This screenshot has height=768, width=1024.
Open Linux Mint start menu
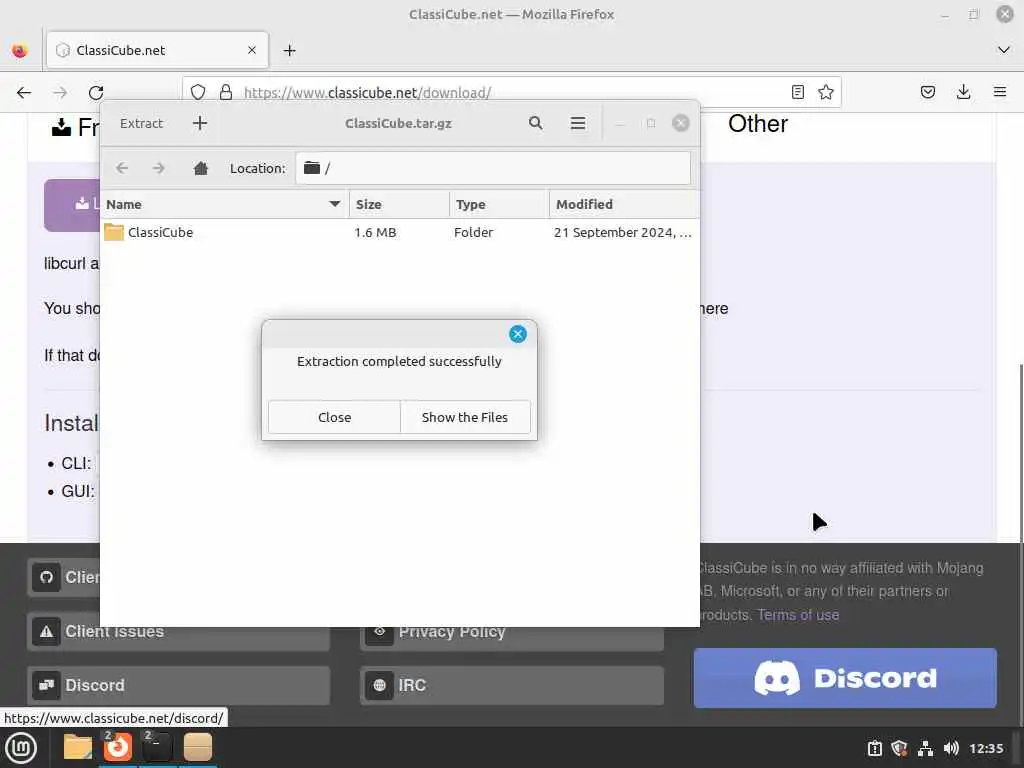(21, 748)
